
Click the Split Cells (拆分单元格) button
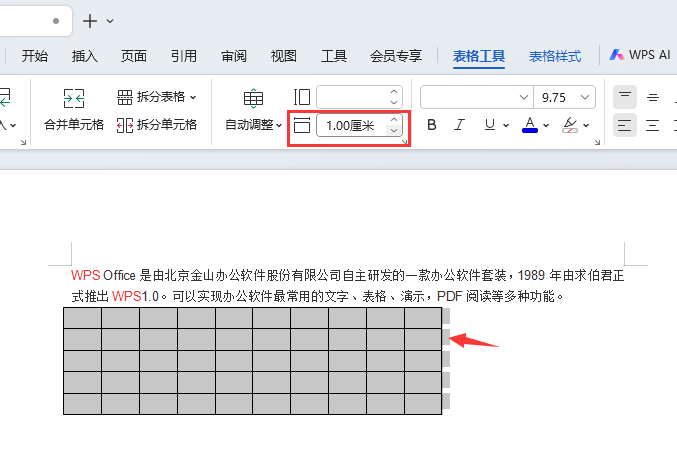pyautogui.click(x=156, y=125)
